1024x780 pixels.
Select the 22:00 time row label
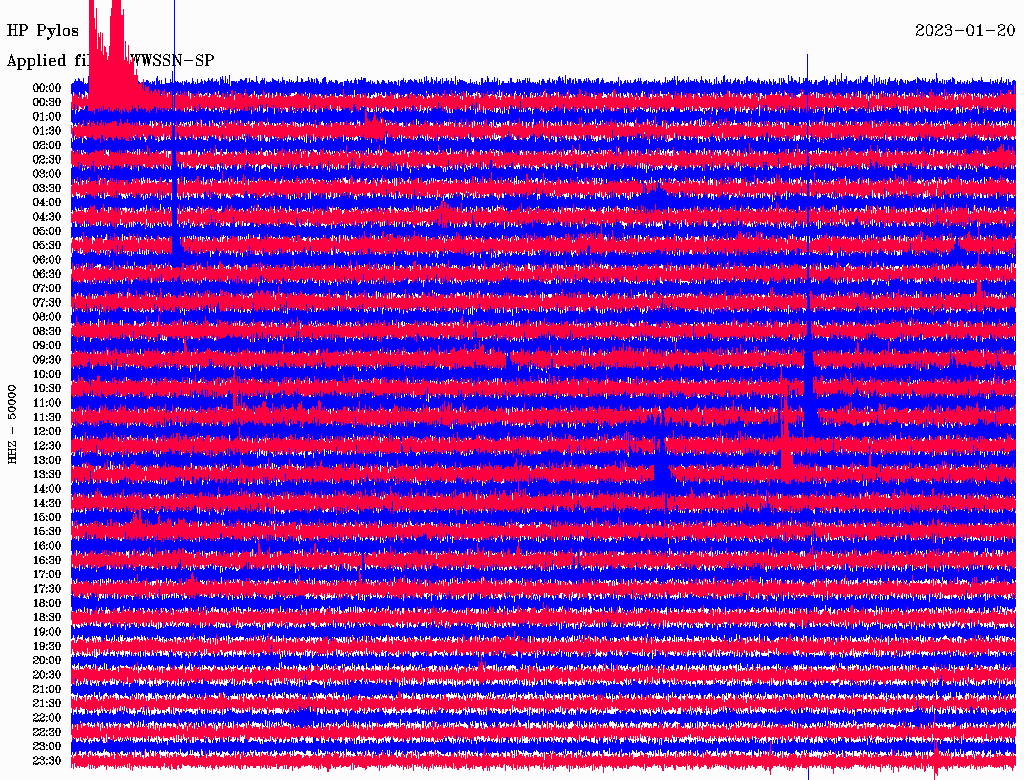(x=47, y=717)
